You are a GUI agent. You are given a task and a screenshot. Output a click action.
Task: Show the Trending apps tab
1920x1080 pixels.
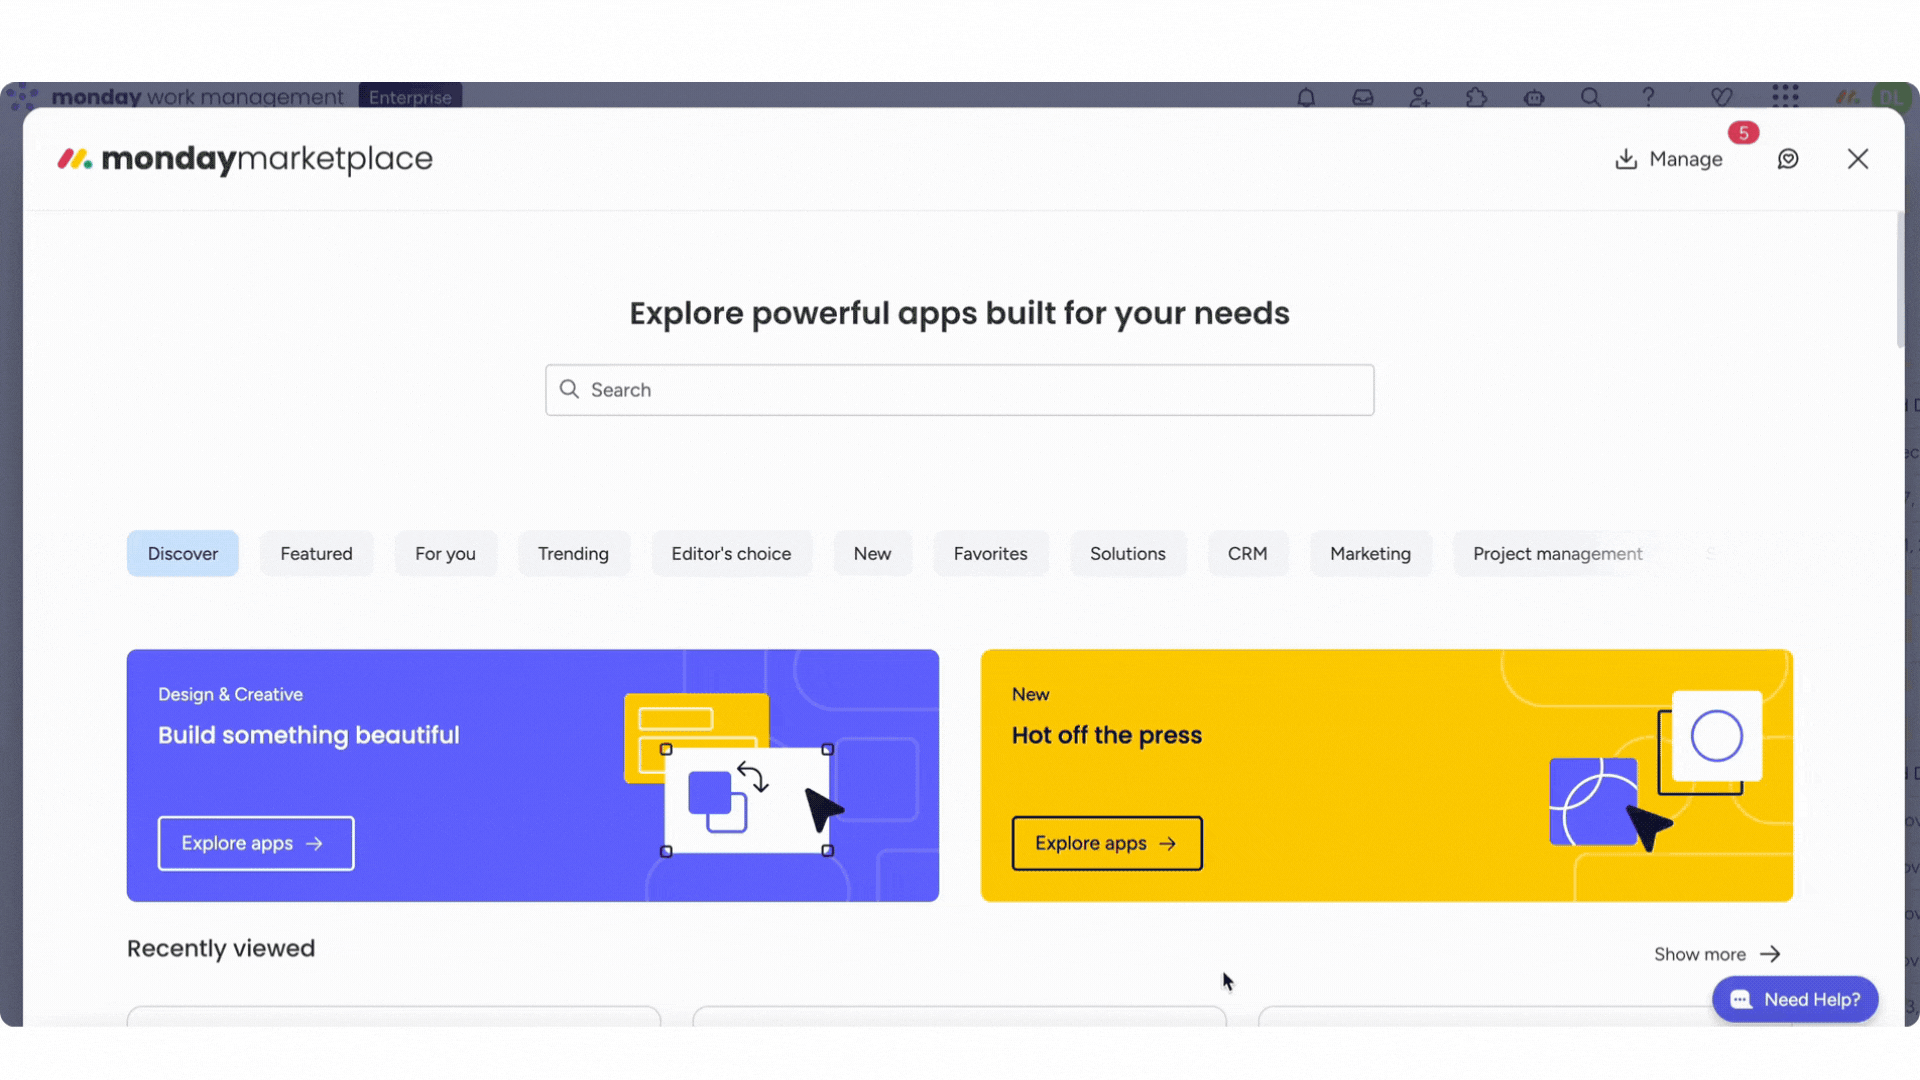click(x=573, y=554)
